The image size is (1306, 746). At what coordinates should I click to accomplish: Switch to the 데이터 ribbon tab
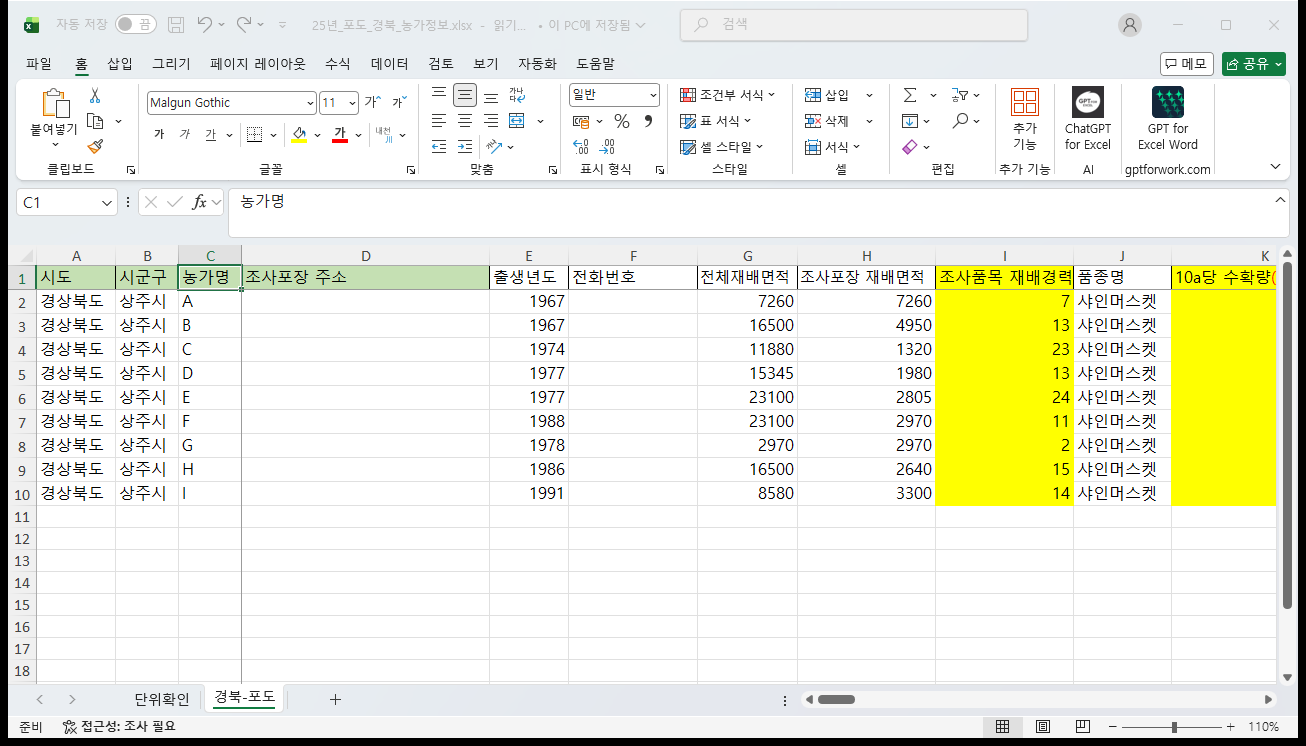pos(390,64)
